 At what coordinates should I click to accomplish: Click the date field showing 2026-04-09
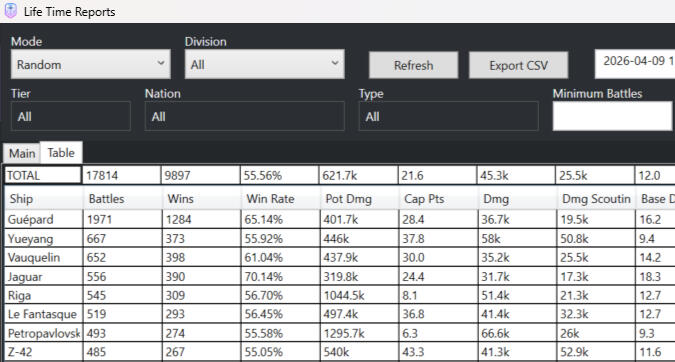pyautogui.click(x=635, y=64)
